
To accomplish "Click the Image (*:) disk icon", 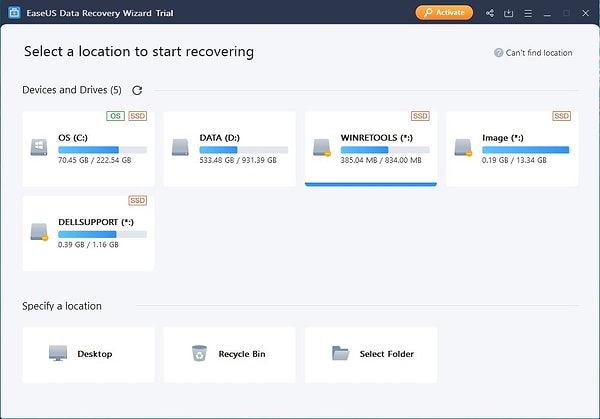I will click(x=463, y=148).
